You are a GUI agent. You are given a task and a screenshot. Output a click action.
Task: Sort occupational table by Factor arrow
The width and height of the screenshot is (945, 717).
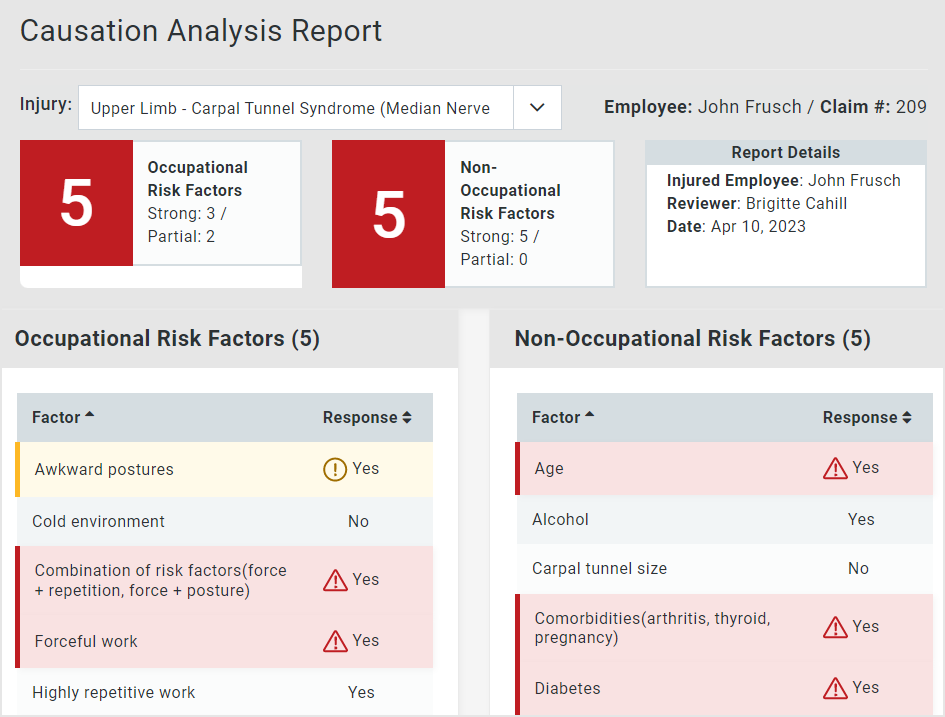[90, 416]
